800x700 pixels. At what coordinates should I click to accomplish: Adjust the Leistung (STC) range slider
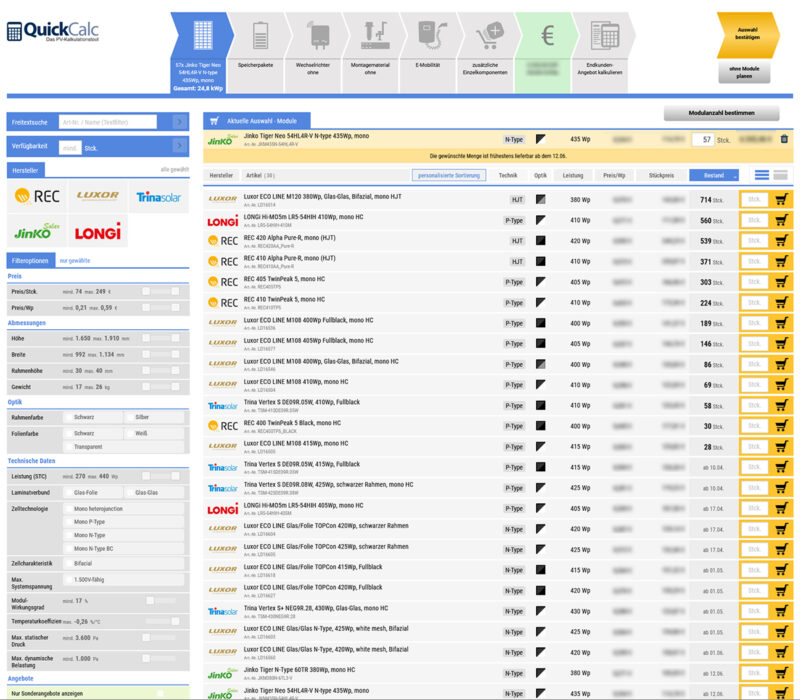click(160, 476)
